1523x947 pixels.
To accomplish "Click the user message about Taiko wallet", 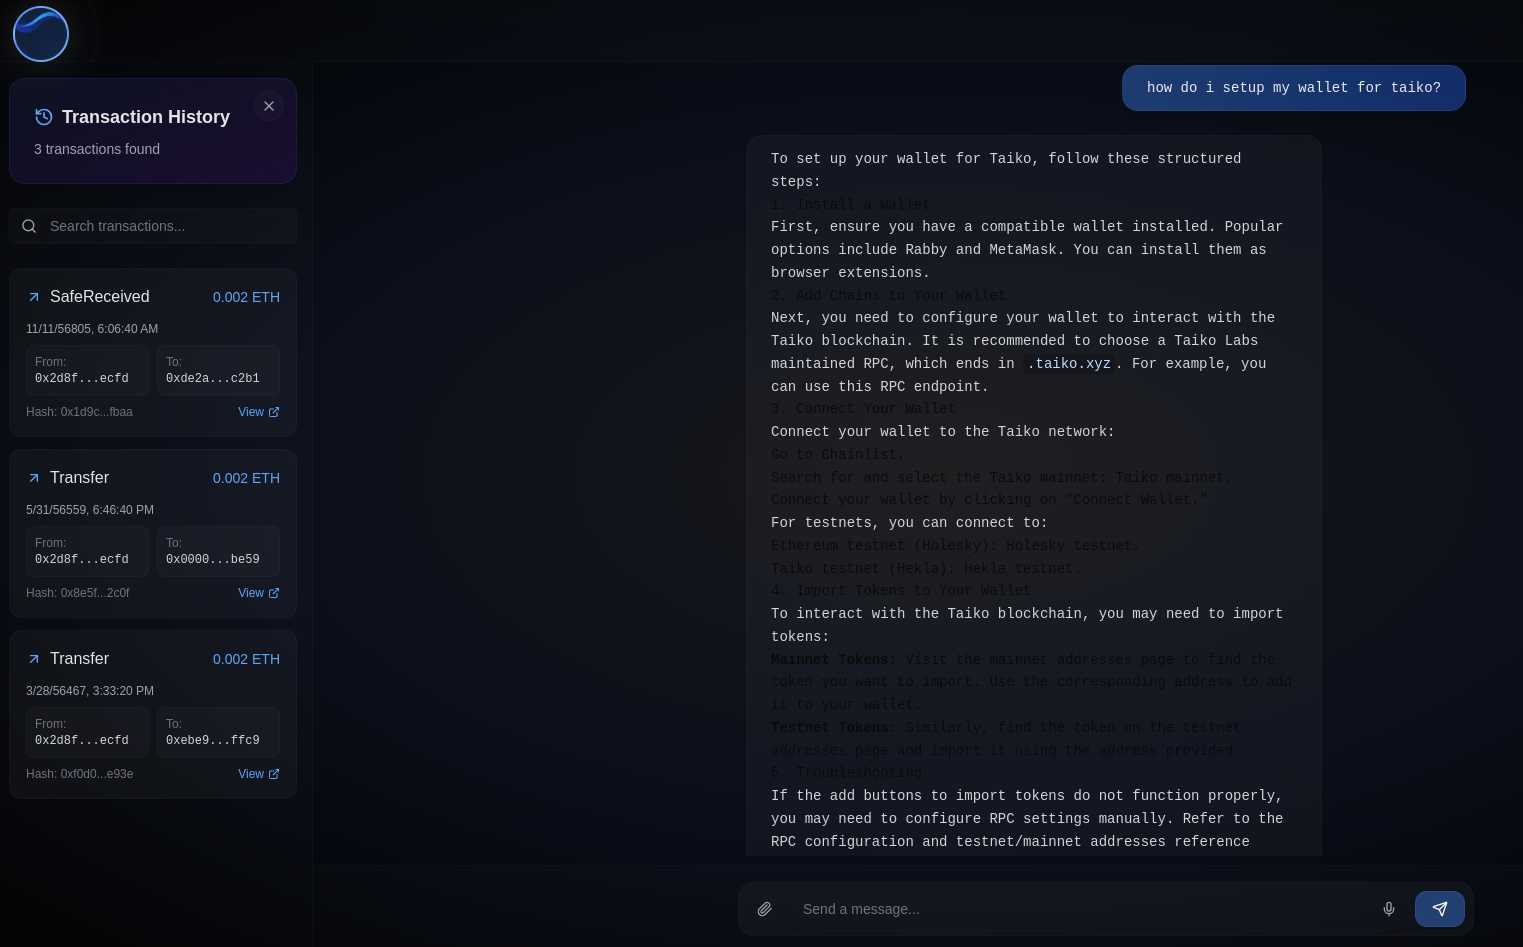I will tap(1293, 88).
